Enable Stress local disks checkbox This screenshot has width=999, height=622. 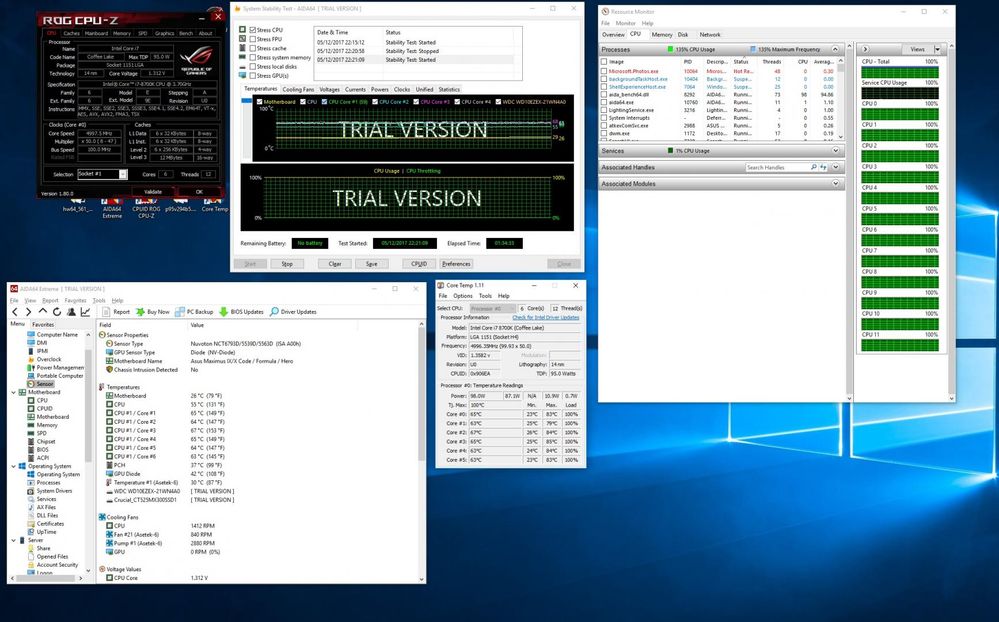tap(253, 66)
